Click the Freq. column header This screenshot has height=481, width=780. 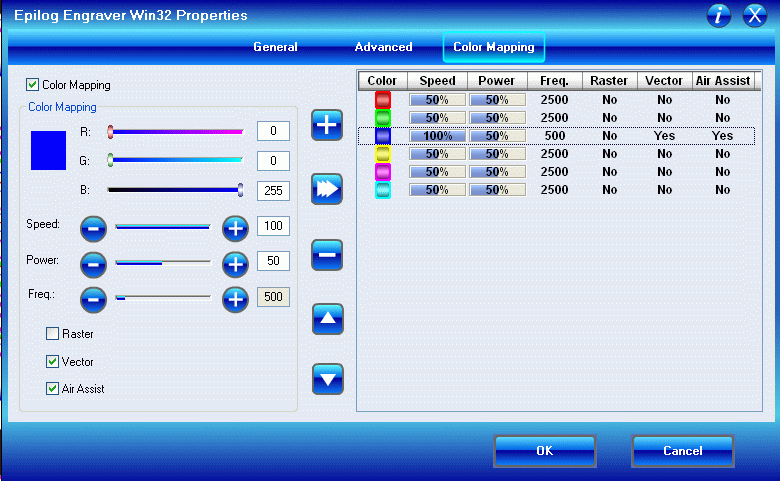point(555,81)
